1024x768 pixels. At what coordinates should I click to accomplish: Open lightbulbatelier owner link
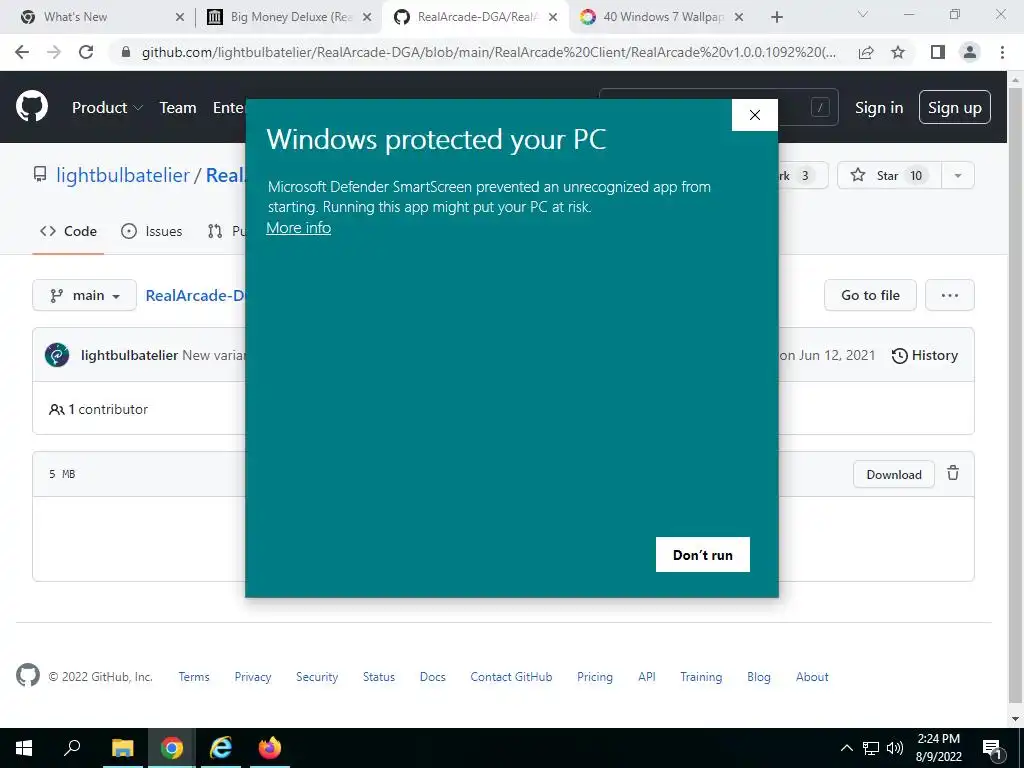click(x=123, y=175)
